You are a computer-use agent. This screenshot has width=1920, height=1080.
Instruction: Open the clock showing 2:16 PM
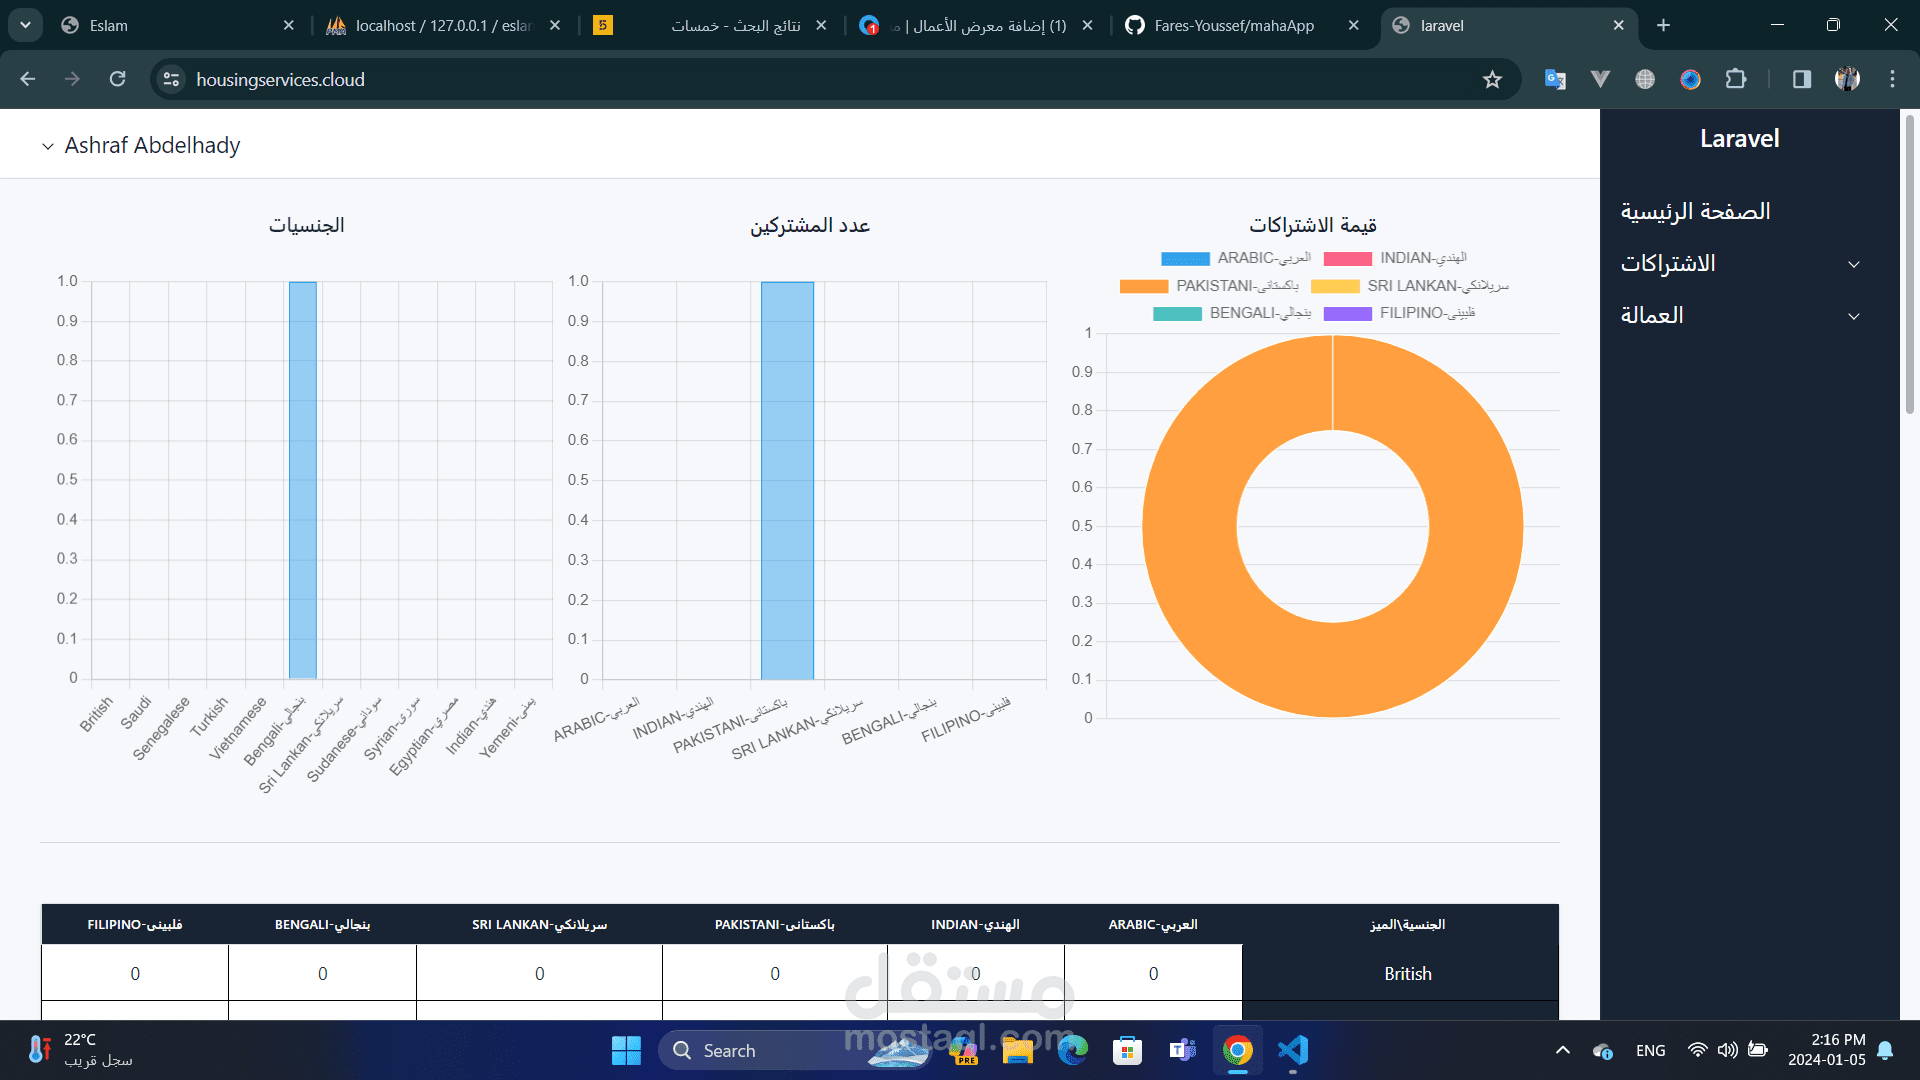pyautogui.click(x=1826, y=1050)
